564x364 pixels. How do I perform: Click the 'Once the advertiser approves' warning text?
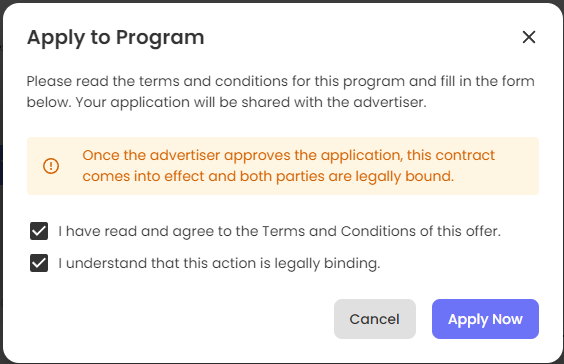[x=288, y=155]
